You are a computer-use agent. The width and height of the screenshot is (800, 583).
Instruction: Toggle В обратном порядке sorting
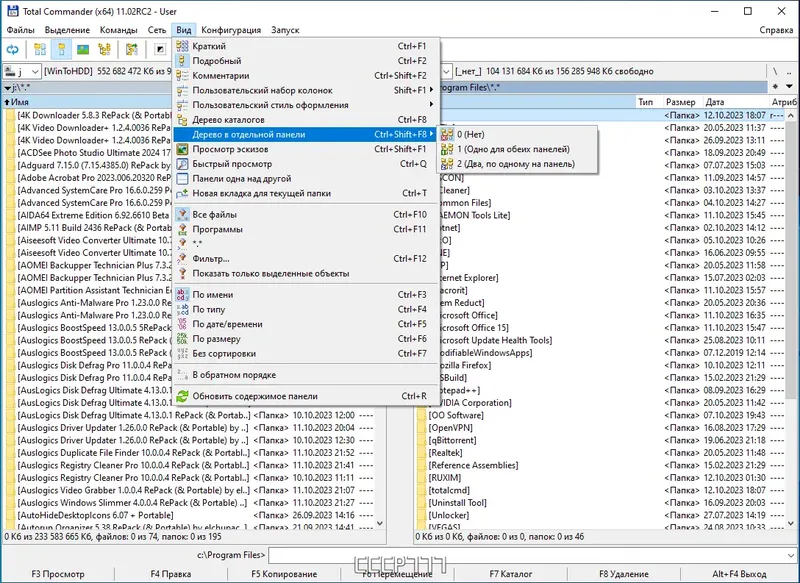[x=306, y=375]
